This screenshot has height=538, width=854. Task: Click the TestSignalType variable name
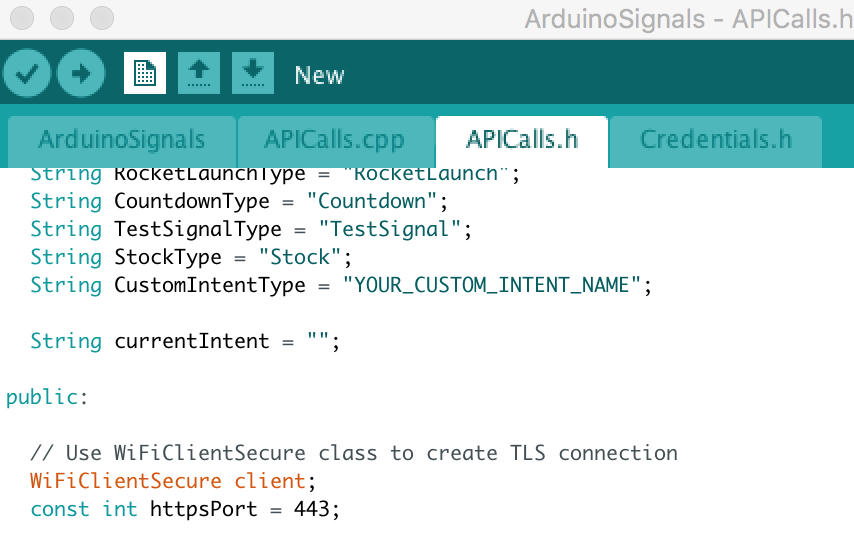pos(198,229)
